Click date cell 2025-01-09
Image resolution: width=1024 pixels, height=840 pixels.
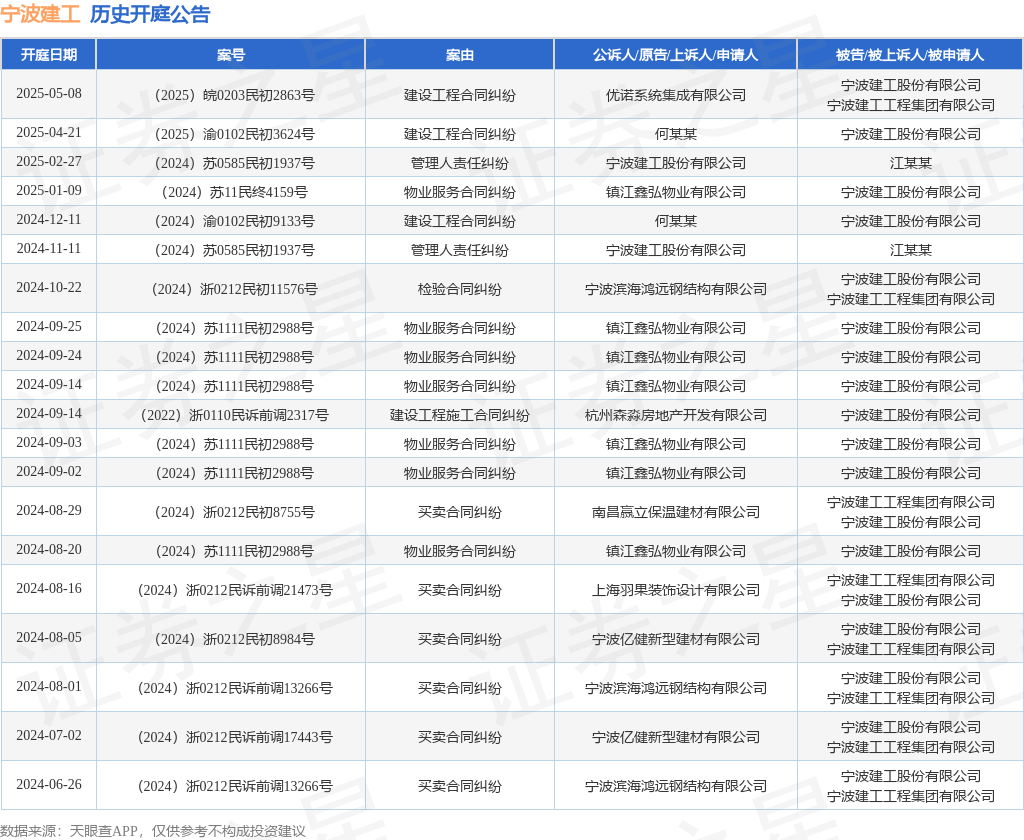pos(49,190)
